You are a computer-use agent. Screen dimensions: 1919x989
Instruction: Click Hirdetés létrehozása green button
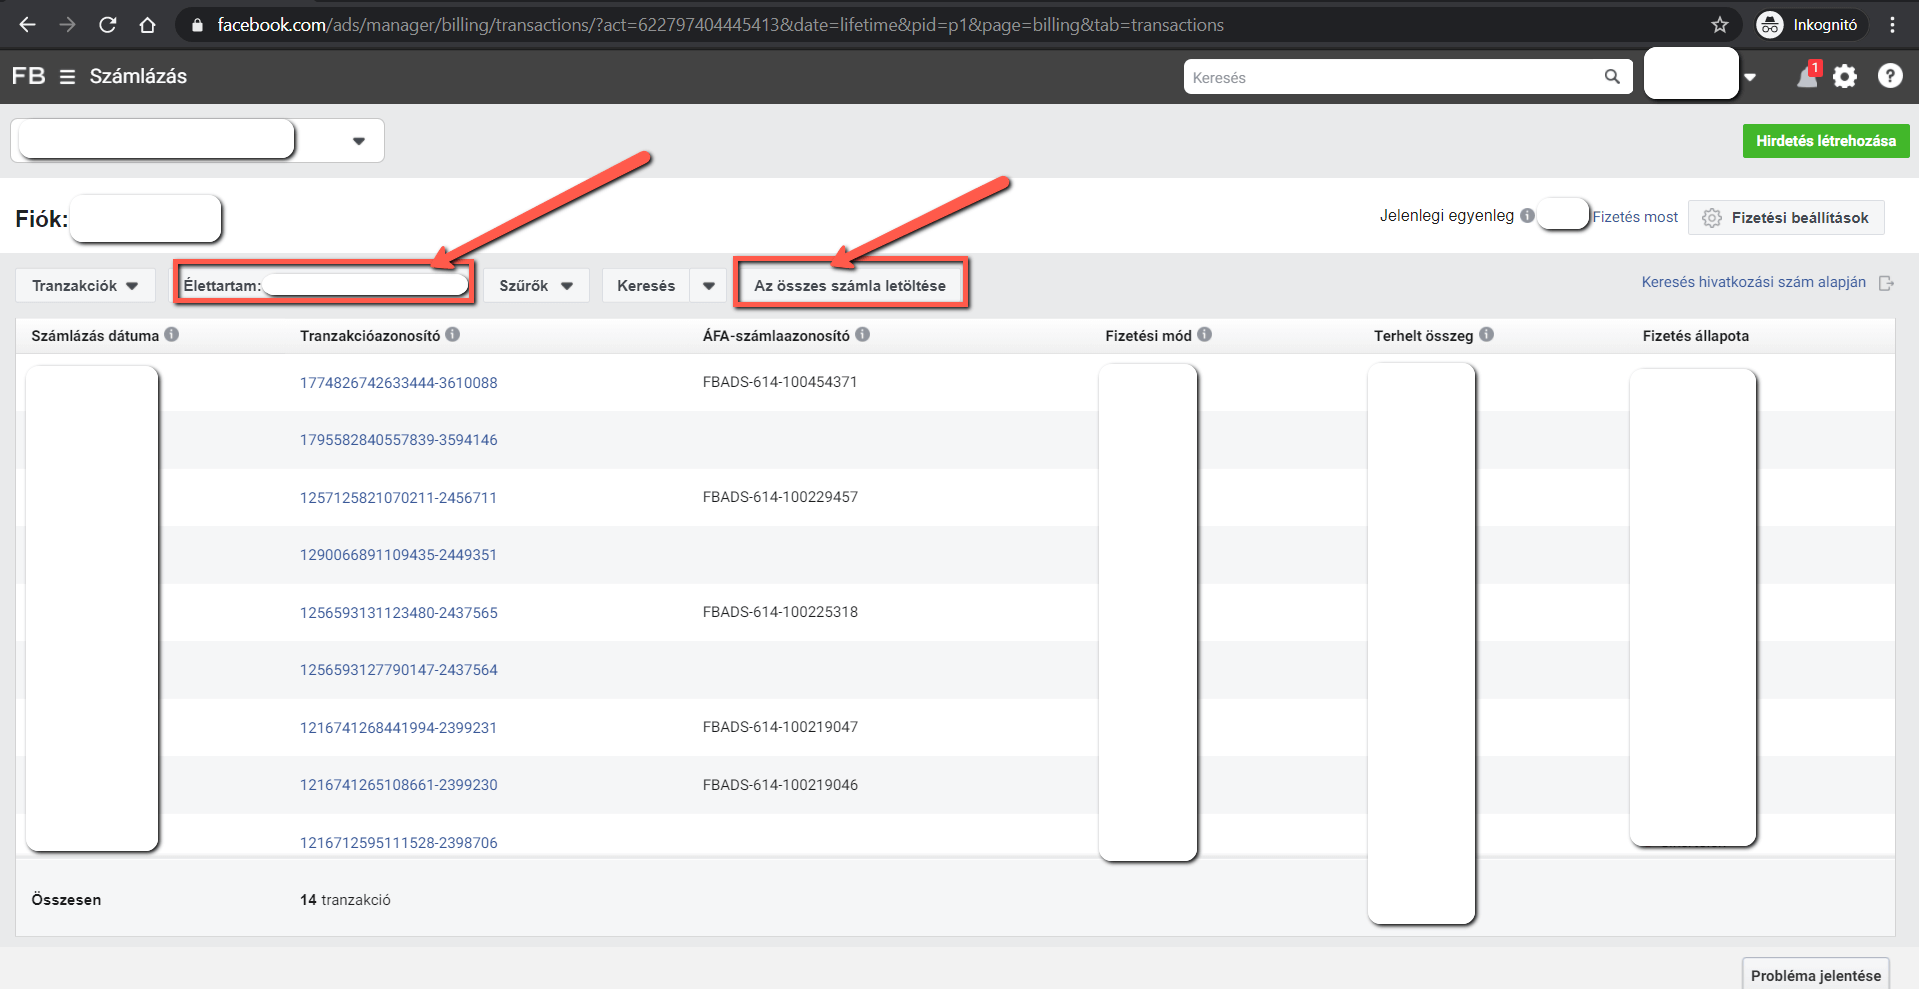pyautogui.click(x=1826, y=141)
